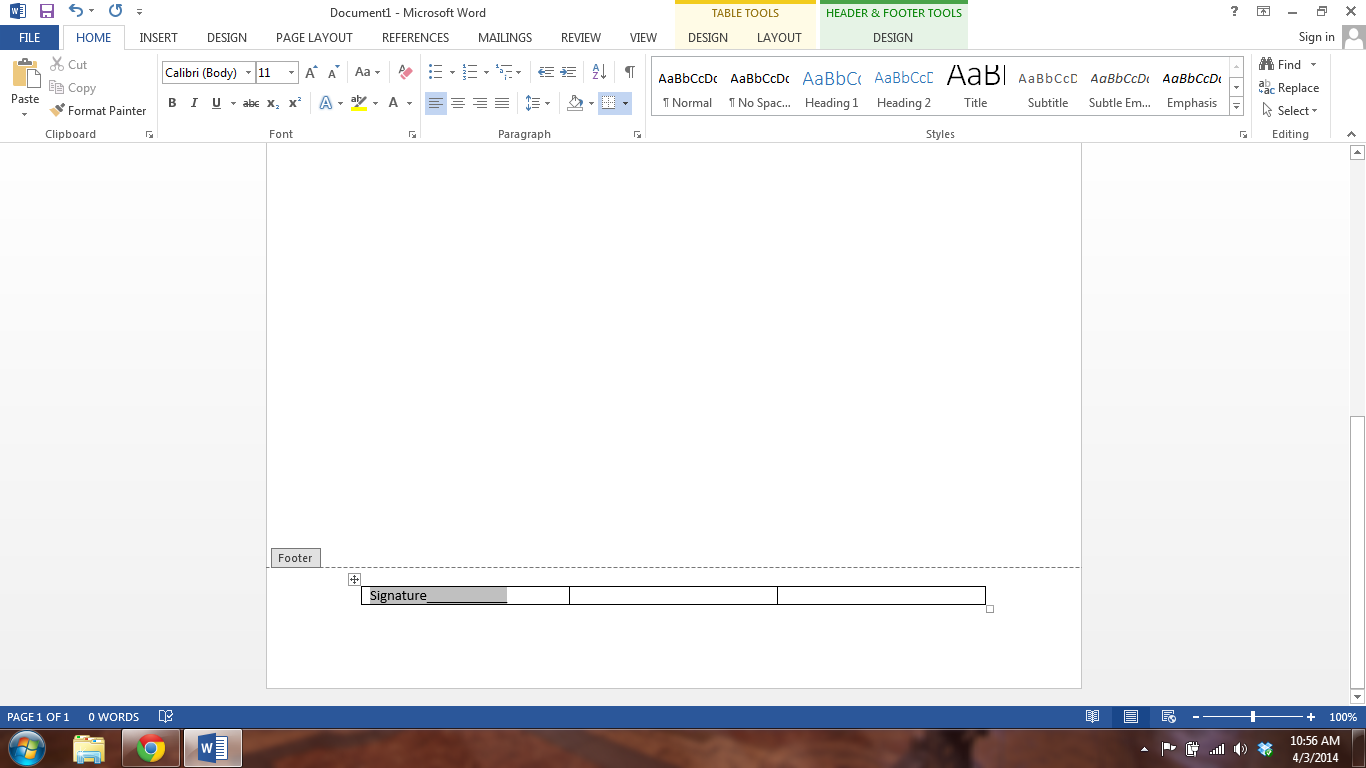This screenshot has height=768, width=1366.
Task: Open Word Help question mark
Action: (1235, 11)
